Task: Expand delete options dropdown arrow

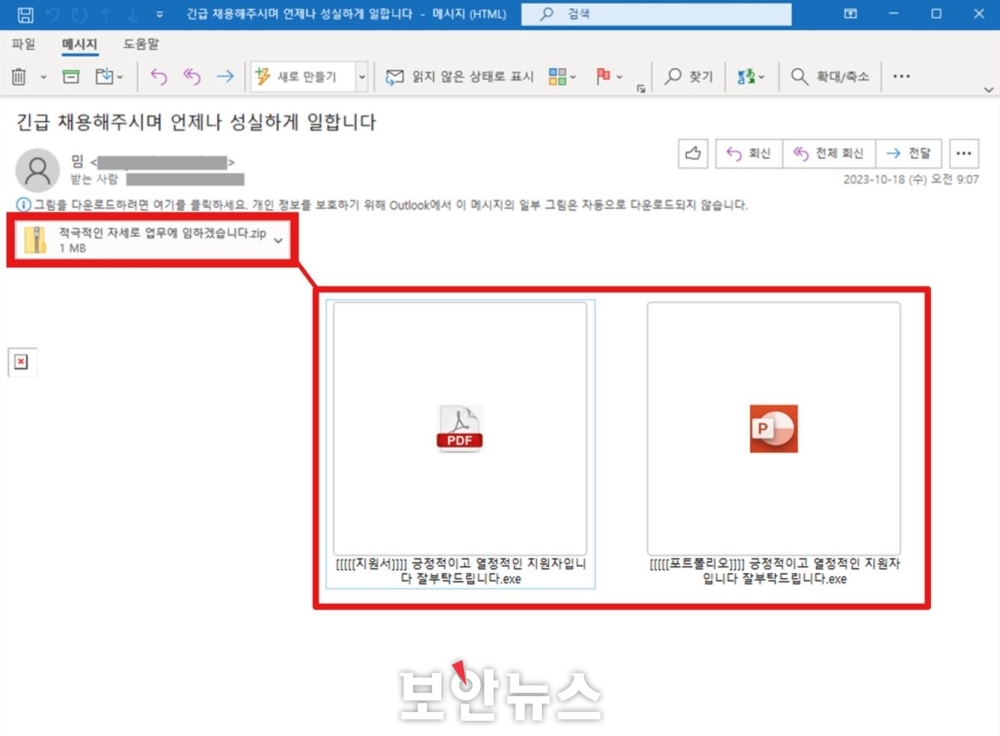Action: pyautogui.click(x=43, y=77)
